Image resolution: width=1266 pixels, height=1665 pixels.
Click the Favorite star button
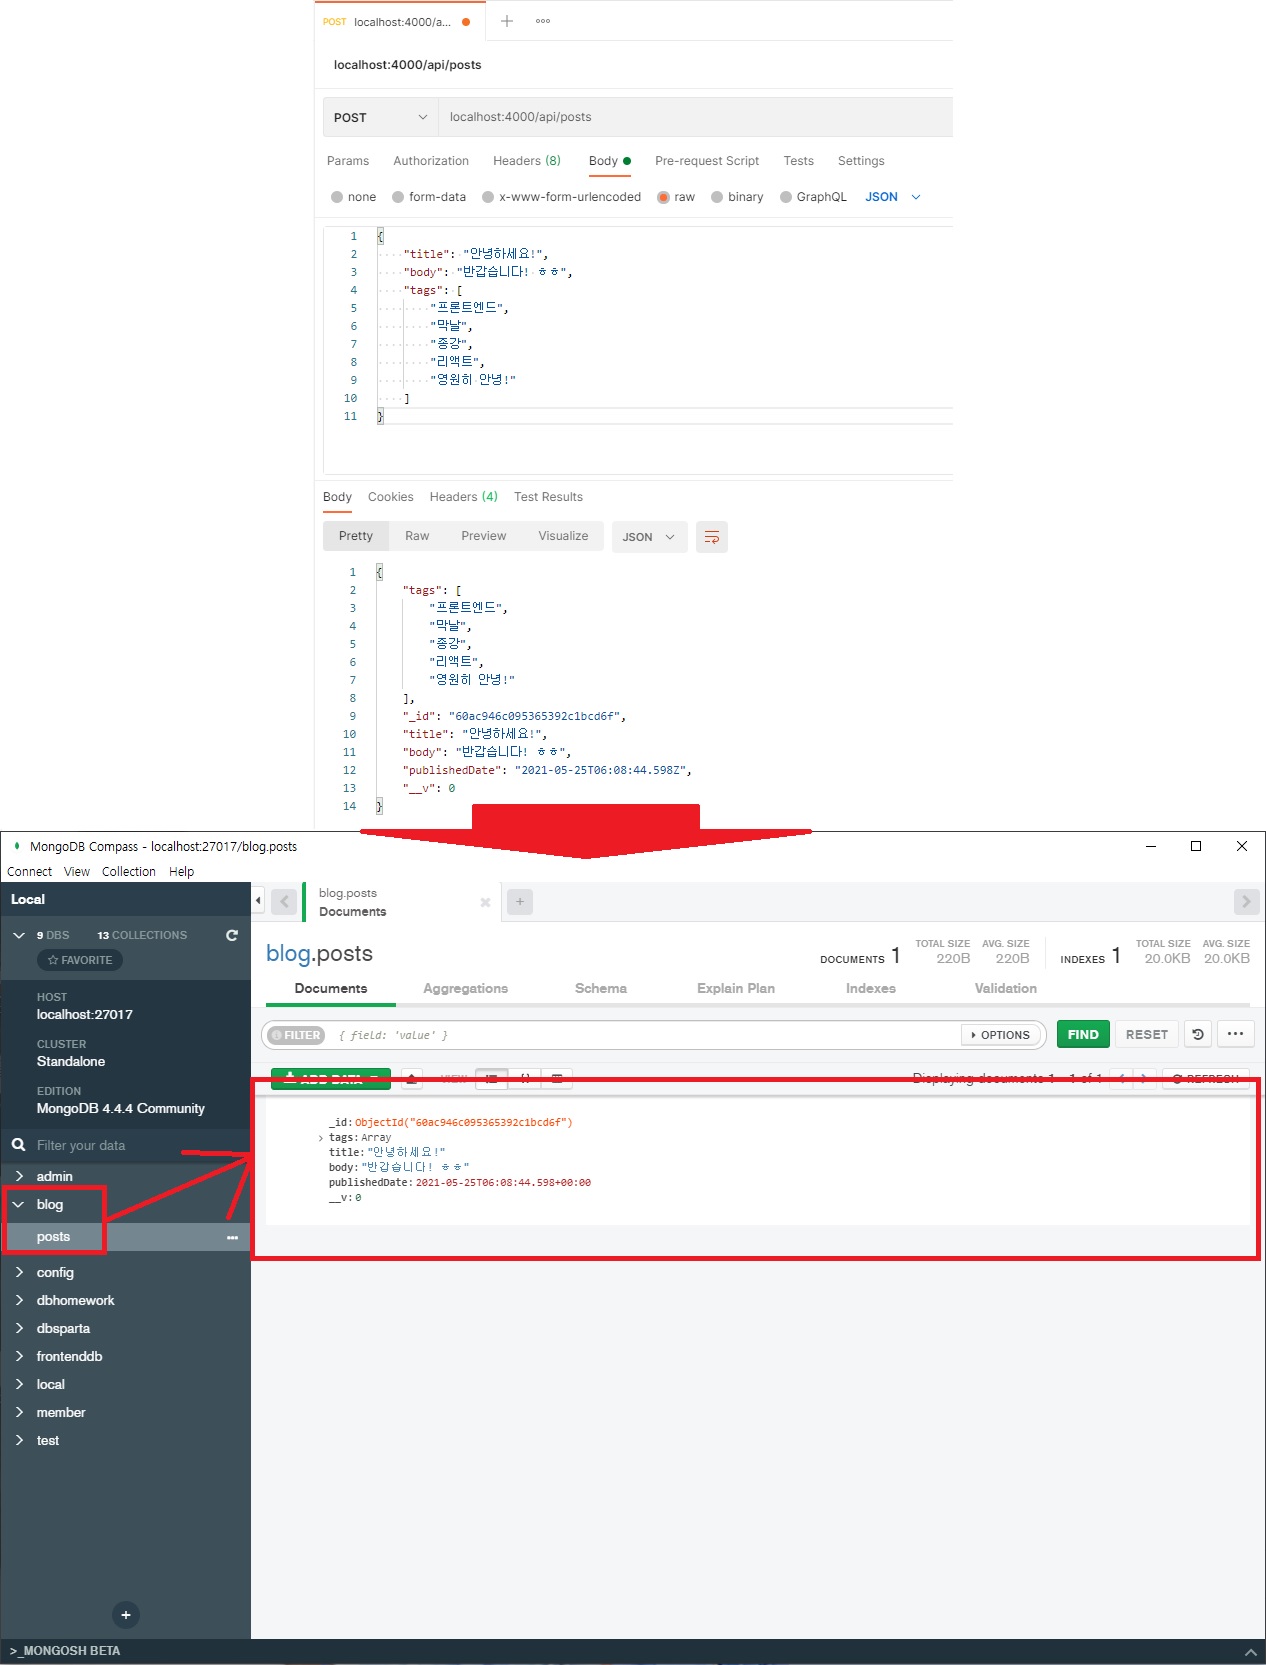tap(80, 960)
